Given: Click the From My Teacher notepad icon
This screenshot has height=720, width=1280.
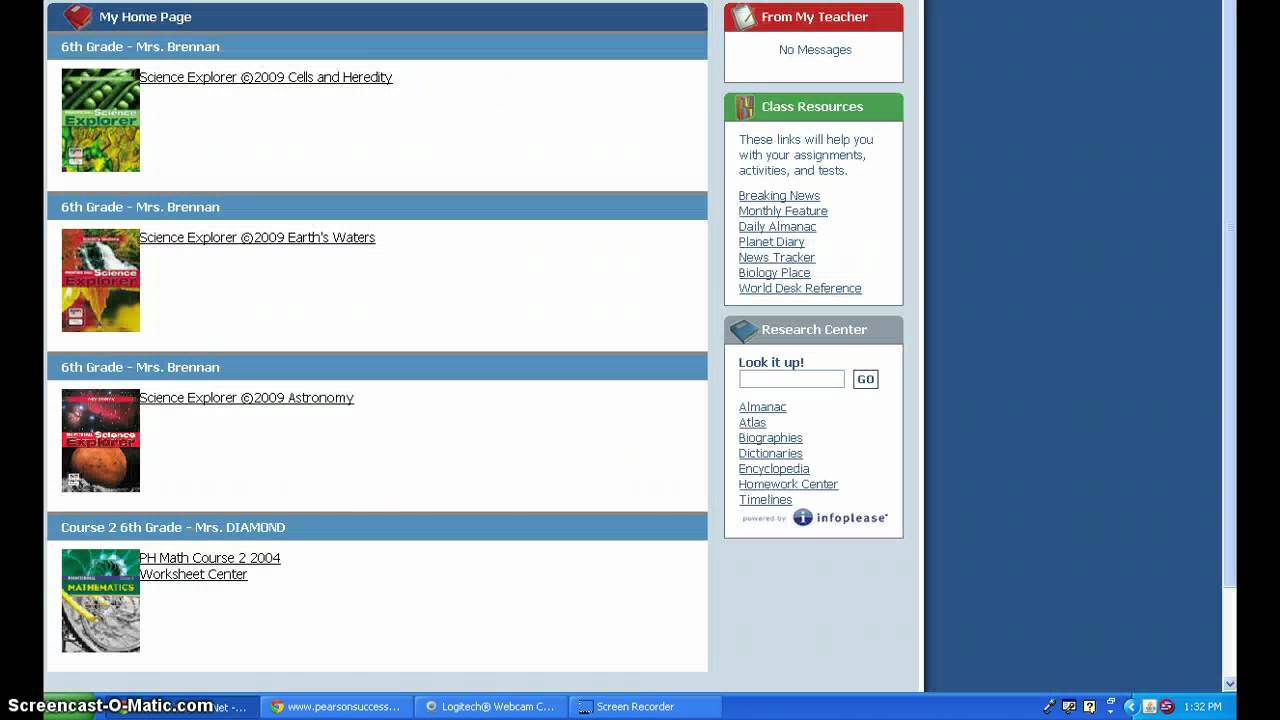Looking at the screenshot, I should click(x=743, y=17).
